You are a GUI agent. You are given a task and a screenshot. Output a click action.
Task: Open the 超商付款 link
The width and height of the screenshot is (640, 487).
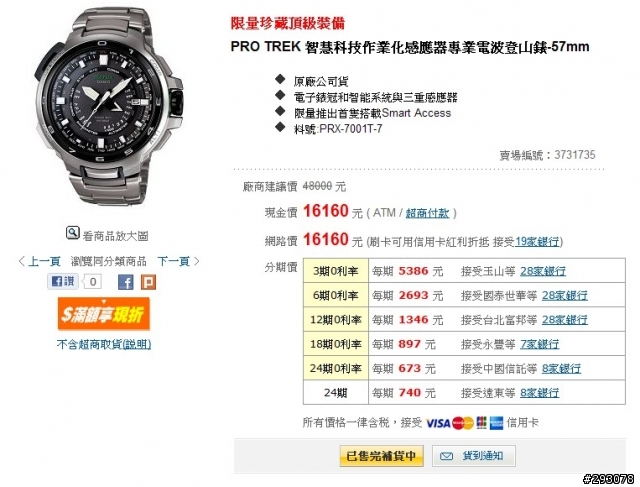tap(427, 213)
